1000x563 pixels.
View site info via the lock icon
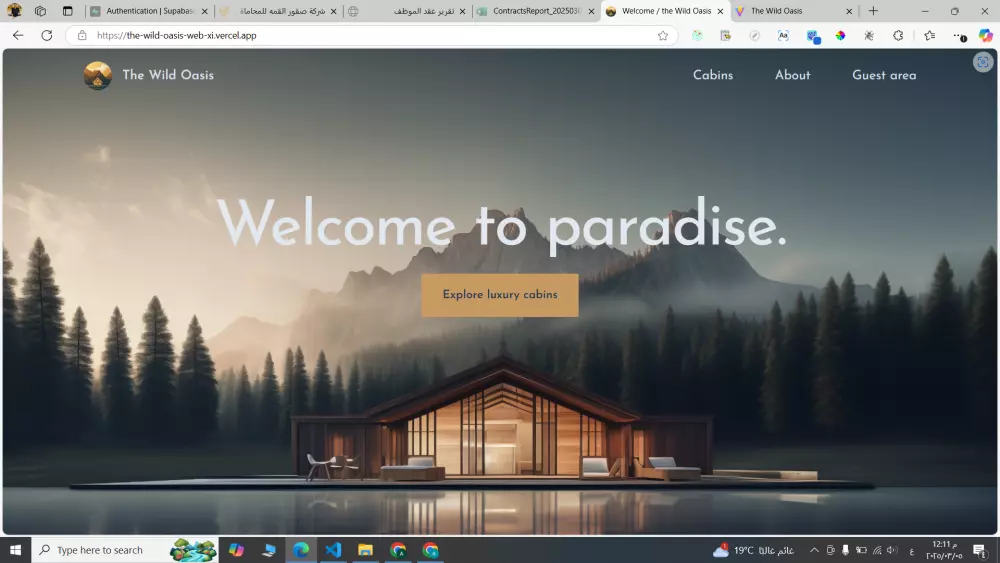[82, 36]
